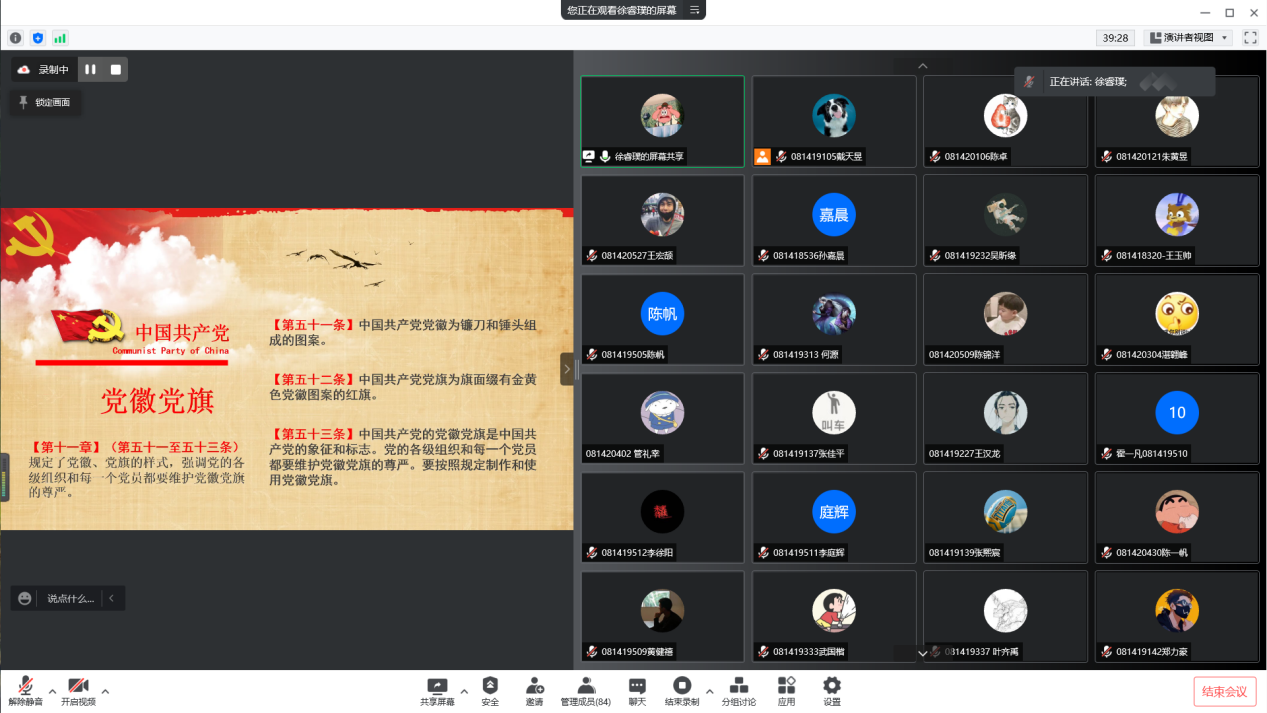1267x713 pixels.
Task: Click muted mic icon of 081419142郑力豪
Action: 1107,652
